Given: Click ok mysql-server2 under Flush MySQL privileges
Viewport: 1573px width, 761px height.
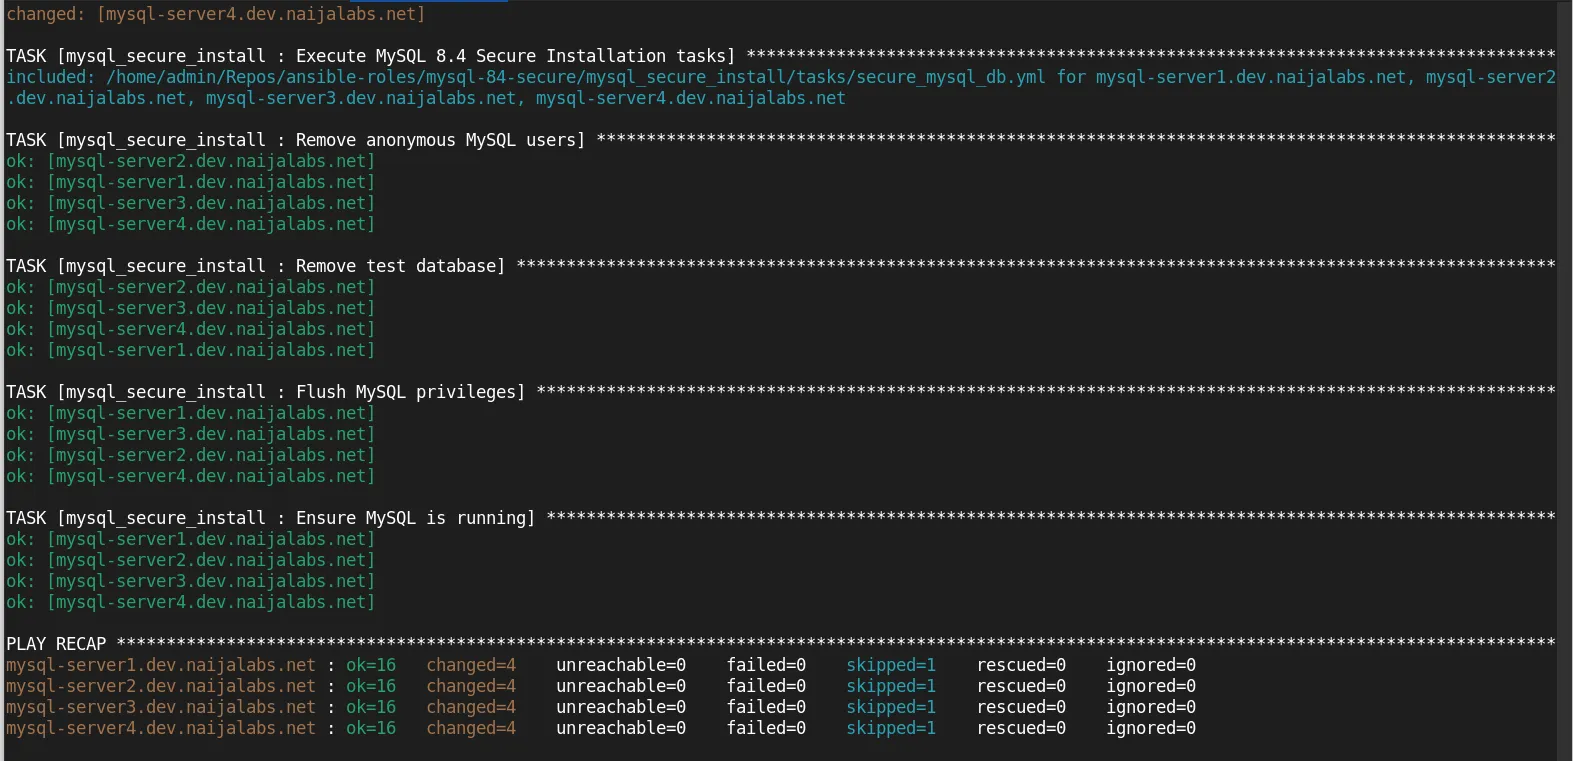Looking at the screenshot, I should tap(191, 455).
